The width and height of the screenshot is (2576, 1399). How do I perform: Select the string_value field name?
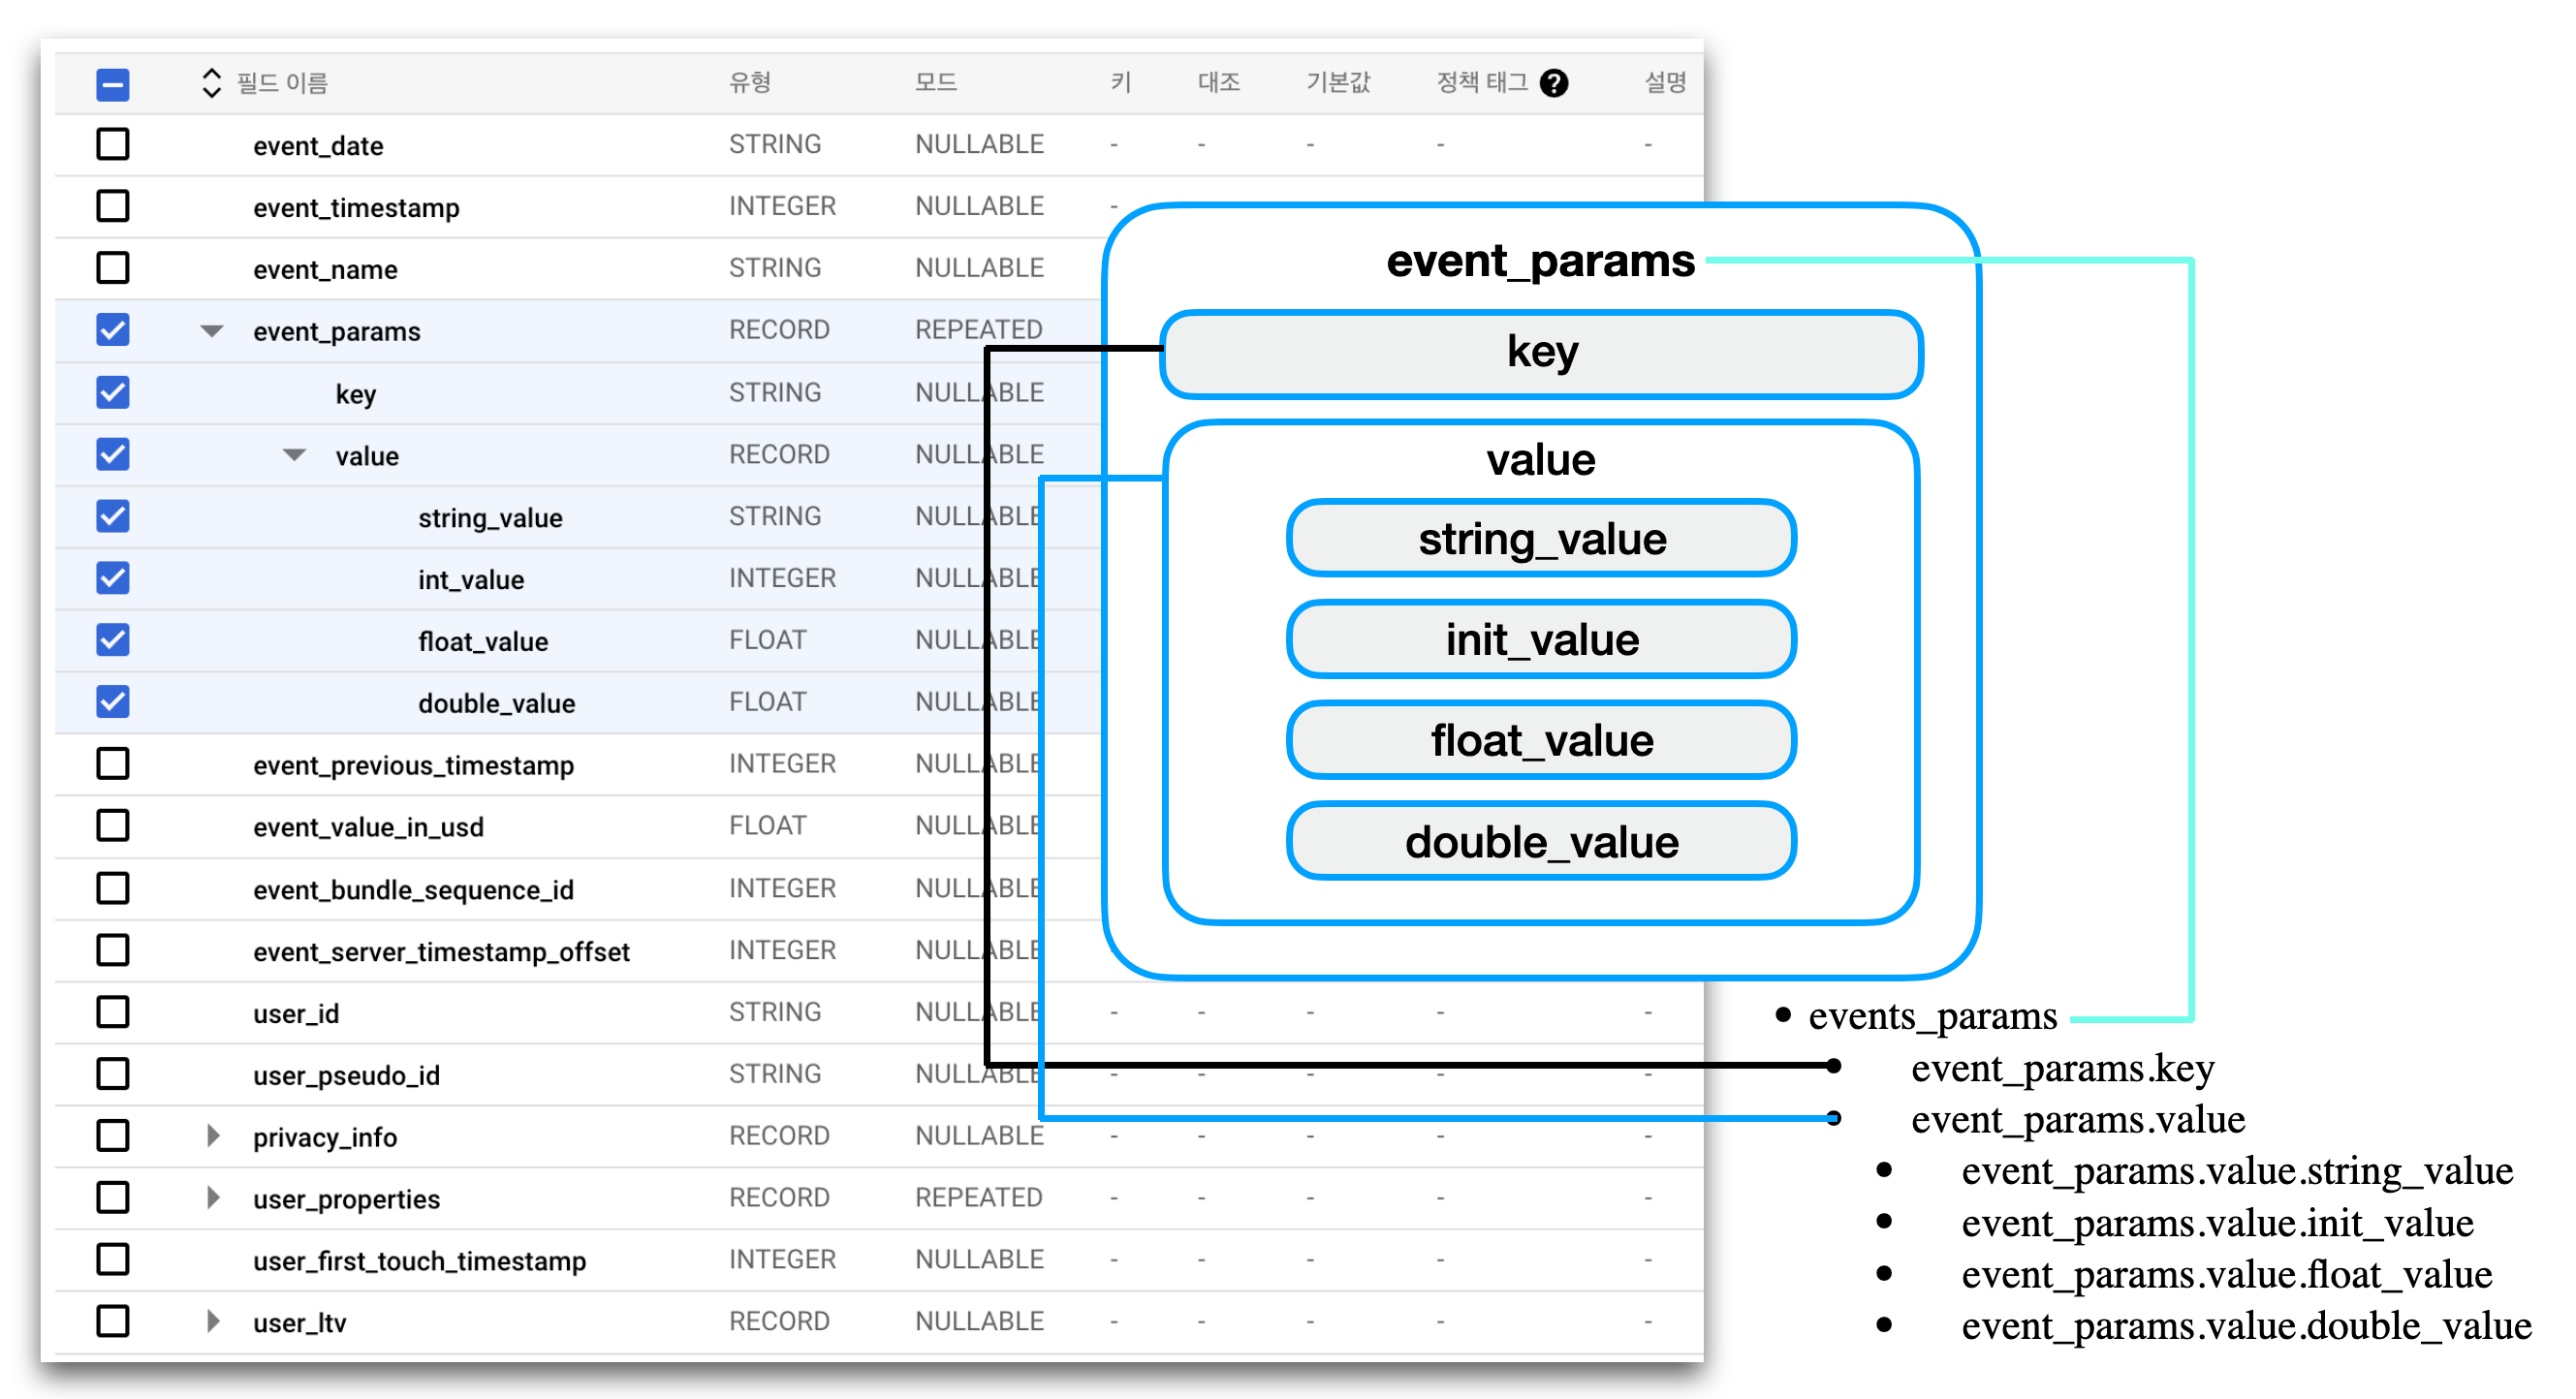click(x=490, y=518)
